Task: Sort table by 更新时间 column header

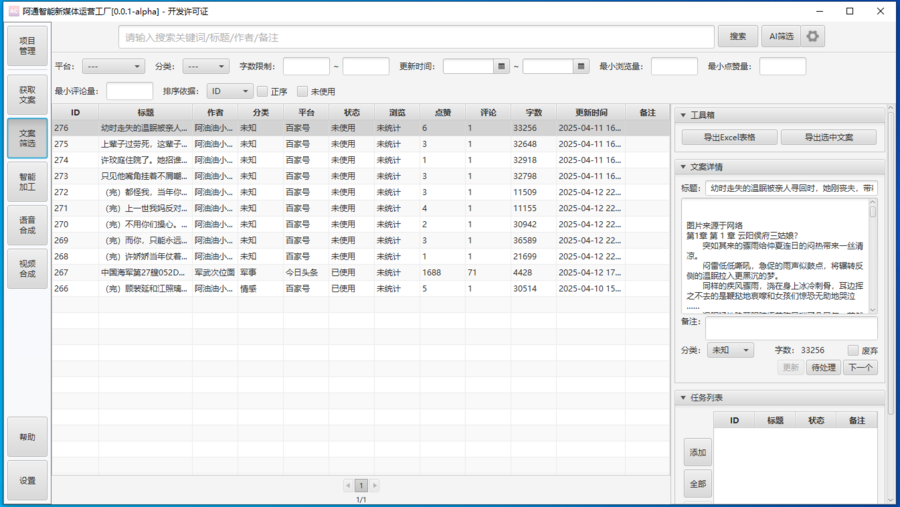Action: pos(591,113)
